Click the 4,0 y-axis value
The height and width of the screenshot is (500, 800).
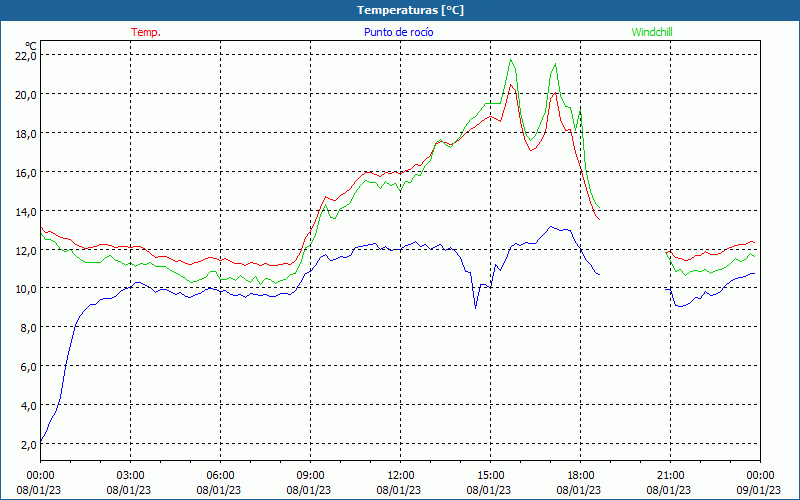(x=29, y=406)
